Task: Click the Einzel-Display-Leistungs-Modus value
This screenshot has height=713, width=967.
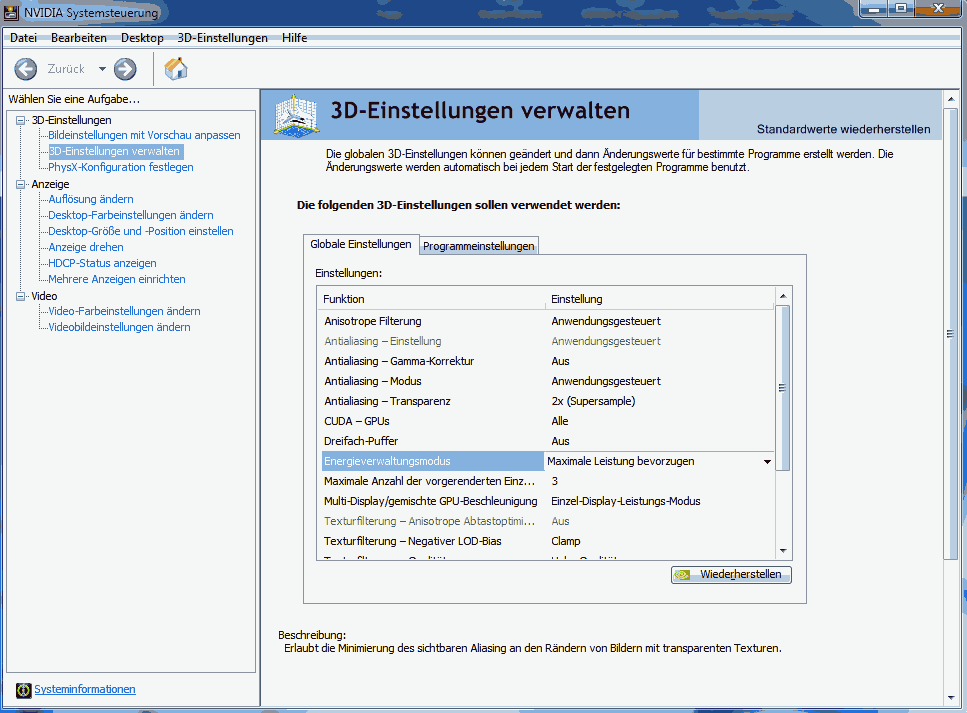Action: pyautogui.click(x=626, y=501)
